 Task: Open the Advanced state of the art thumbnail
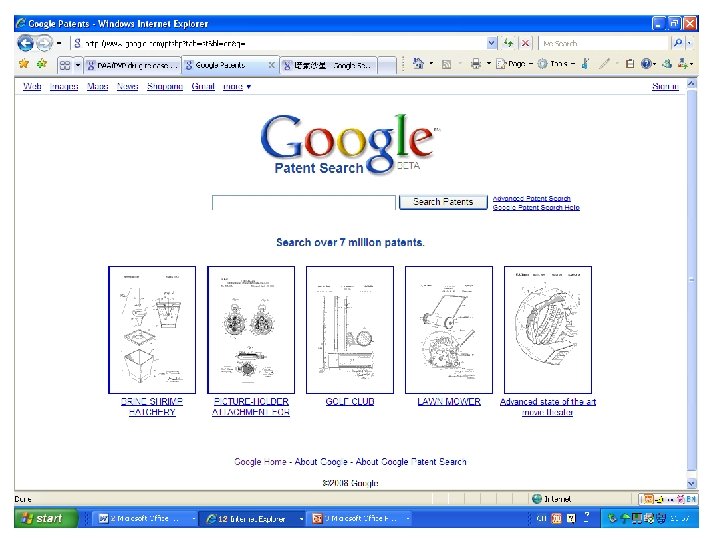click(x=548, y=330)
